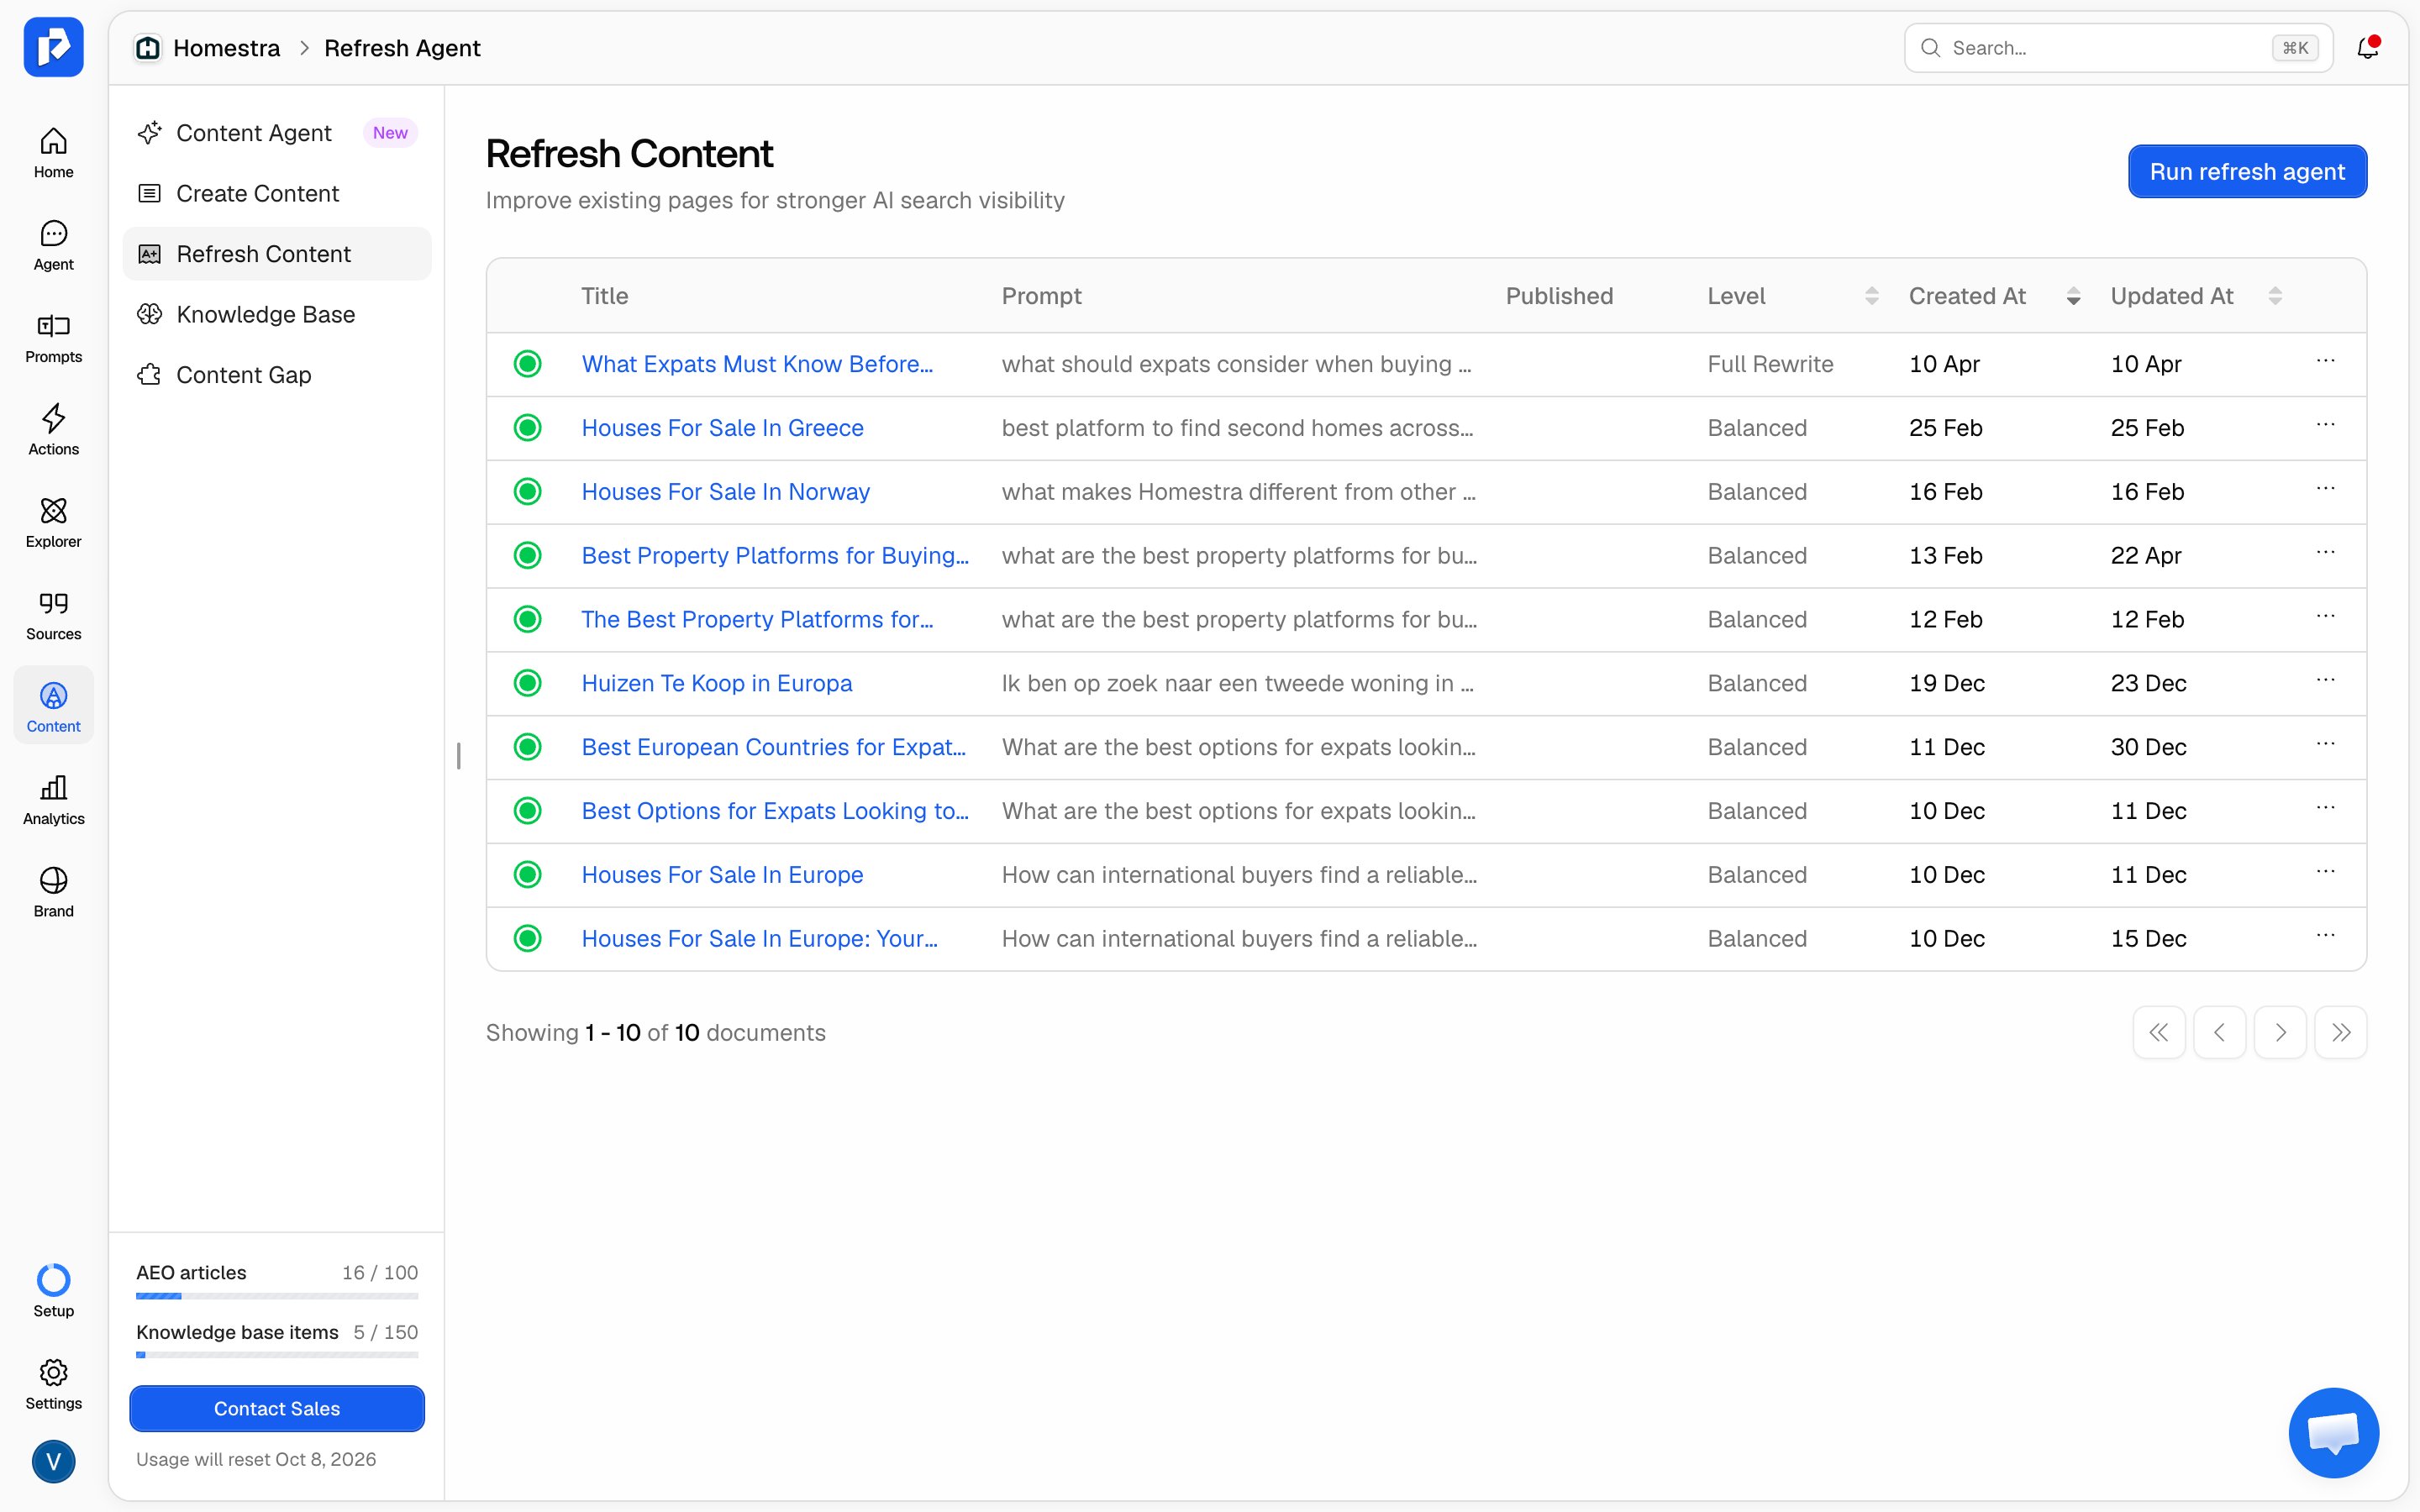
Task: Click Homestra breadcrumb
Action: pos(226,48)
